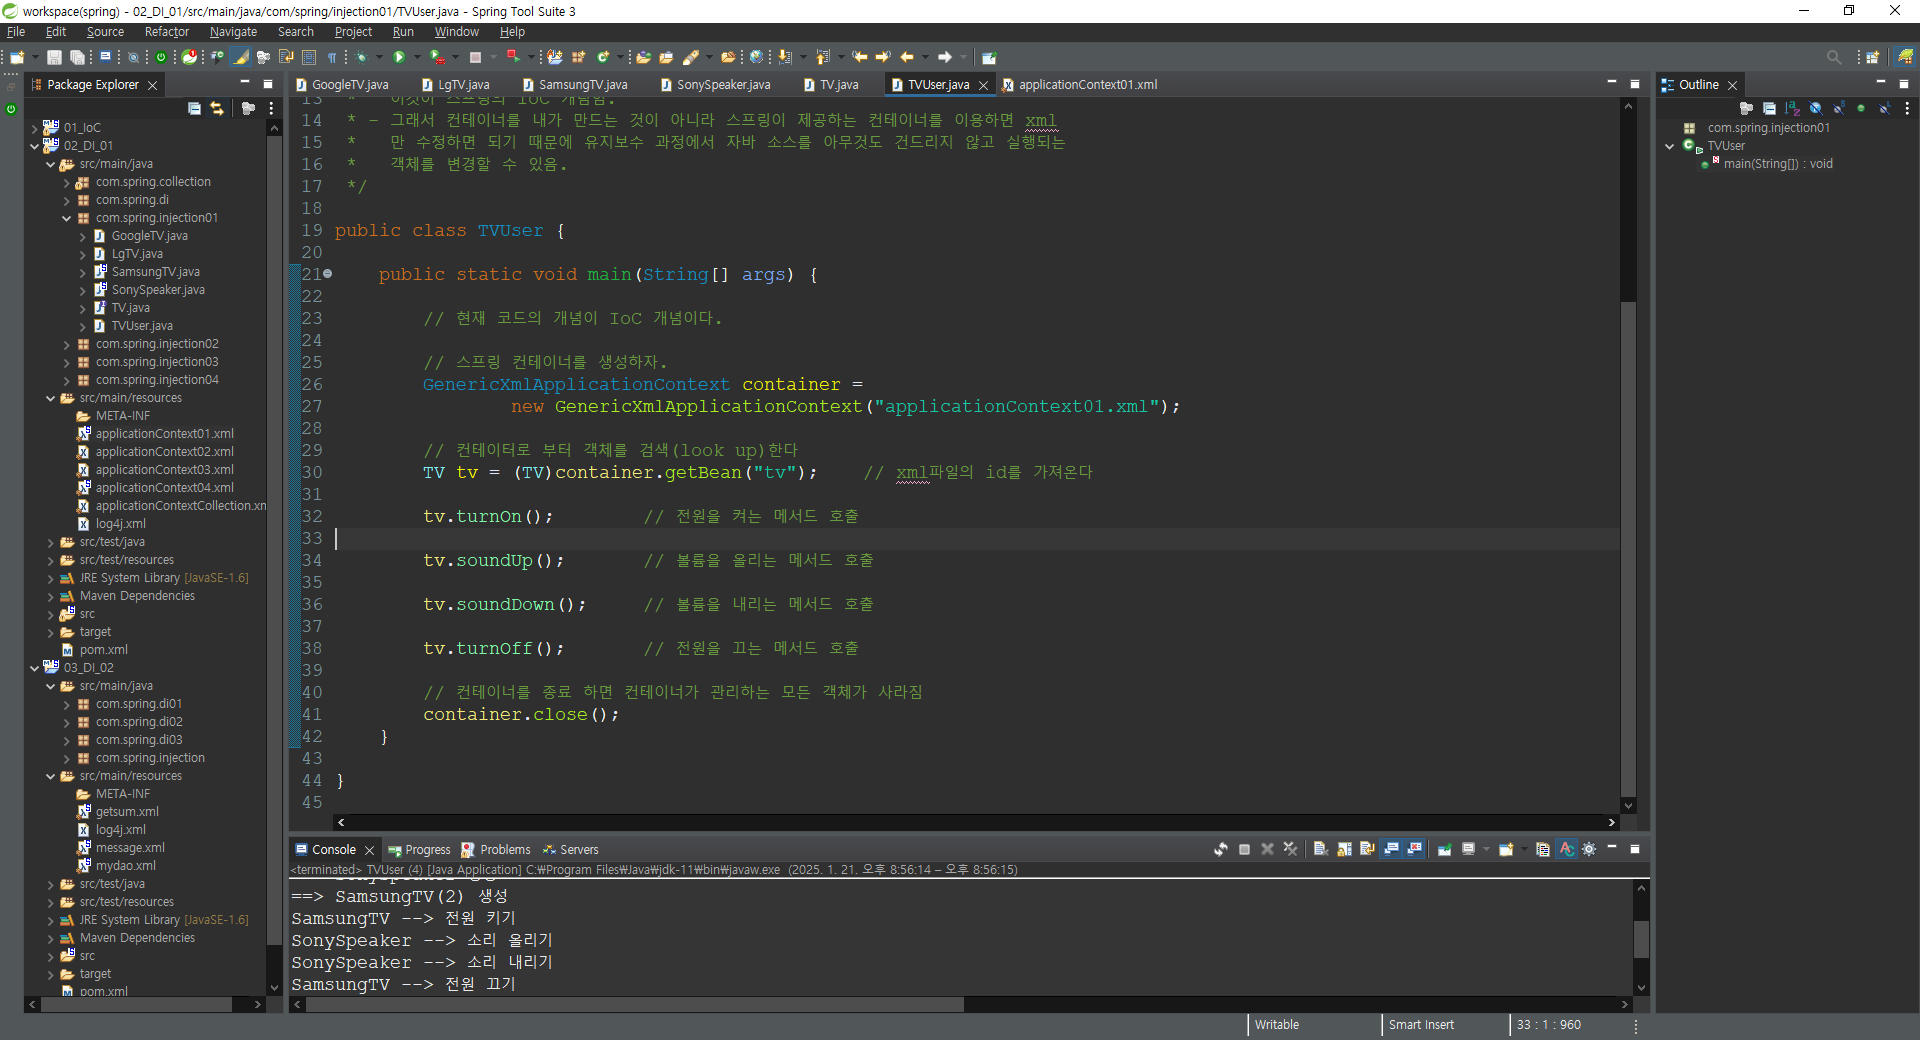Close the Console view tab
This screenshot has width=1920, height=1040.
click(x=369, y=850)
